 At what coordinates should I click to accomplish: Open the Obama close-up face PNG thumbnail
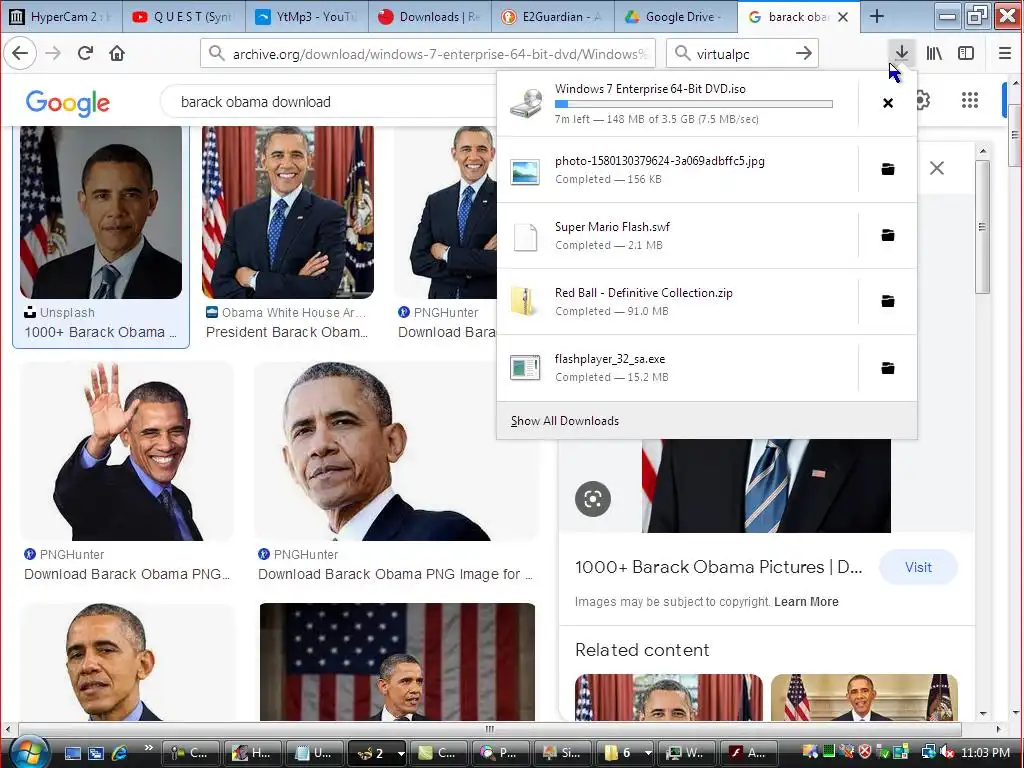pos(396,451)
